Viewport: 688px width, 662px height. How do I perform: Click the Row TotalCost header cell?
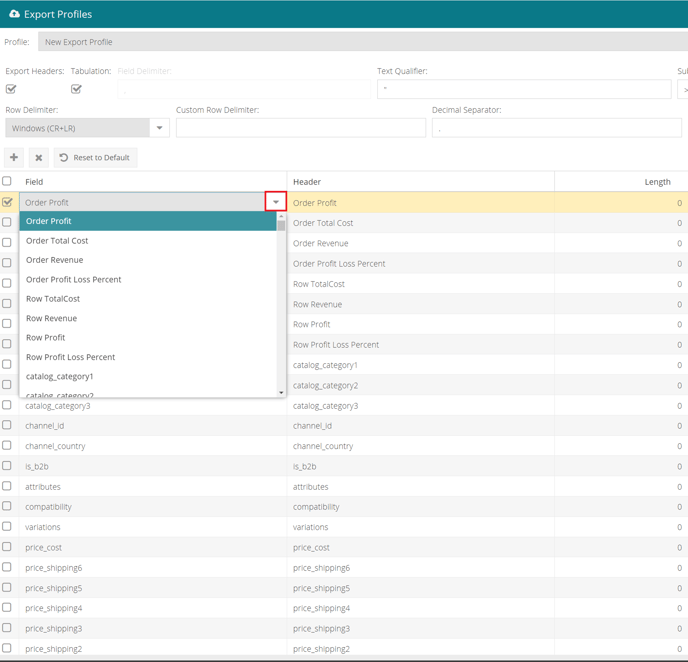pyautogui.click(x=420, y=284)
